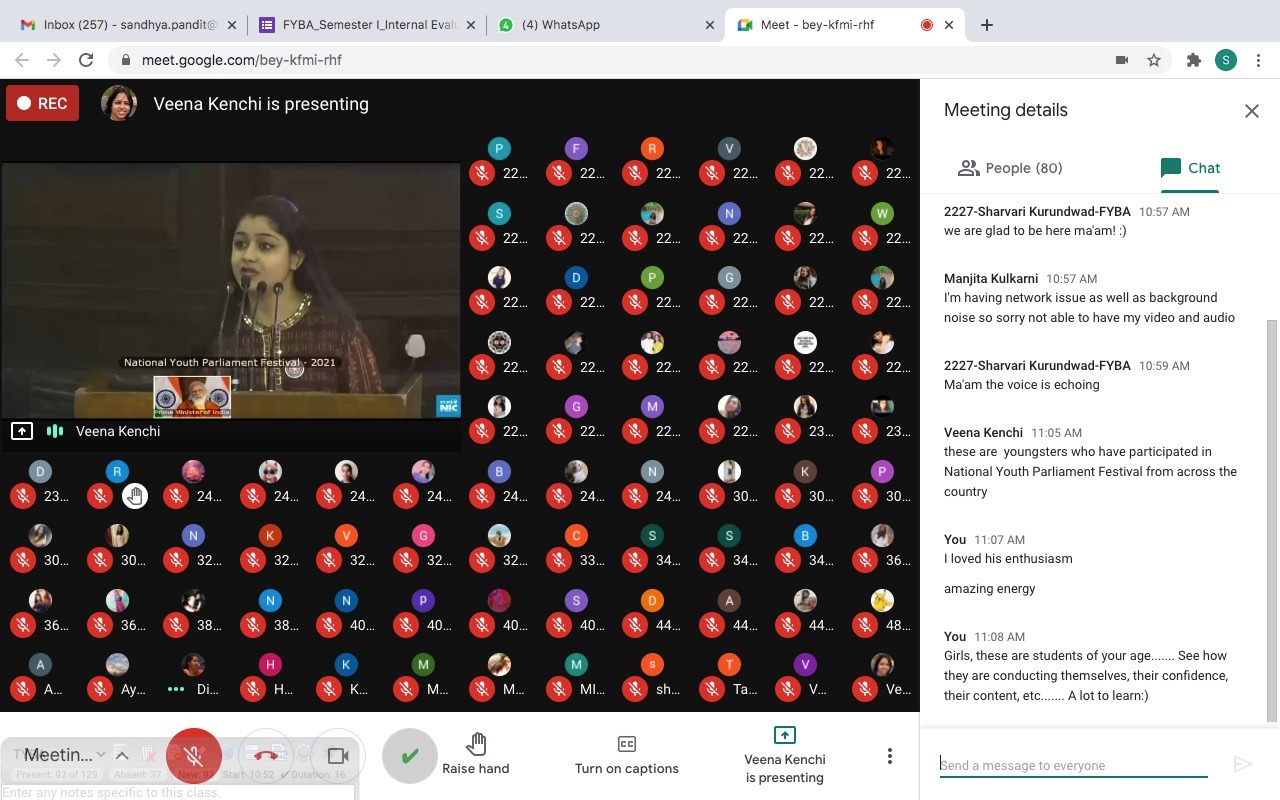Screen dimensions: 1280x800
Task: Toggle your microphone mute button
Action: pos(195,755)
